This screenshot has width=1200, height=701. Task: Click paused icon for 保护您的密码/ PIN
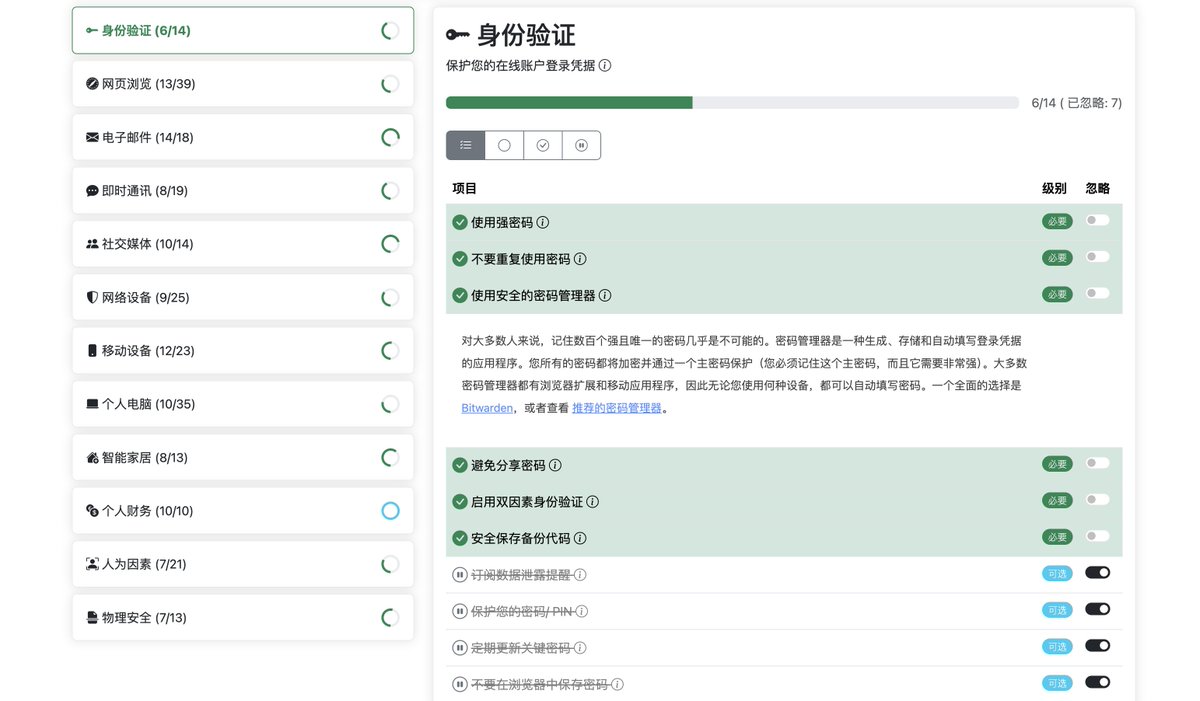point(460,611)
